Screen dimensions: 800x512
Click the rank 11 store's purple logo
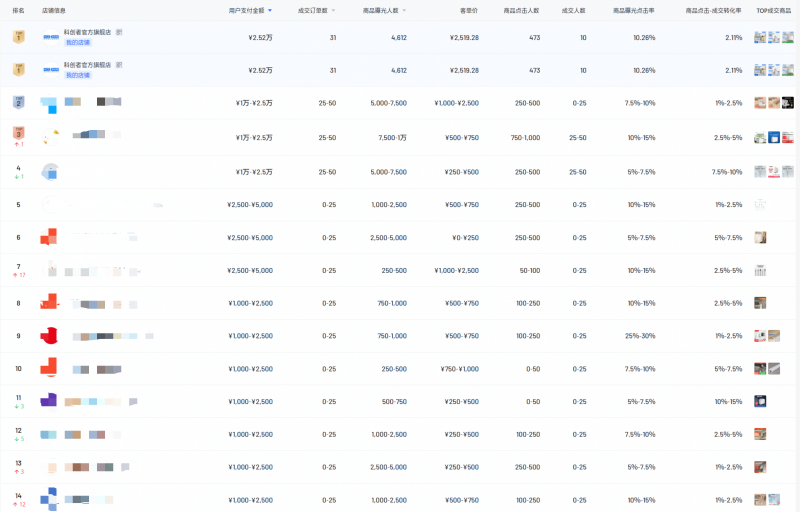tap(48, 400)
